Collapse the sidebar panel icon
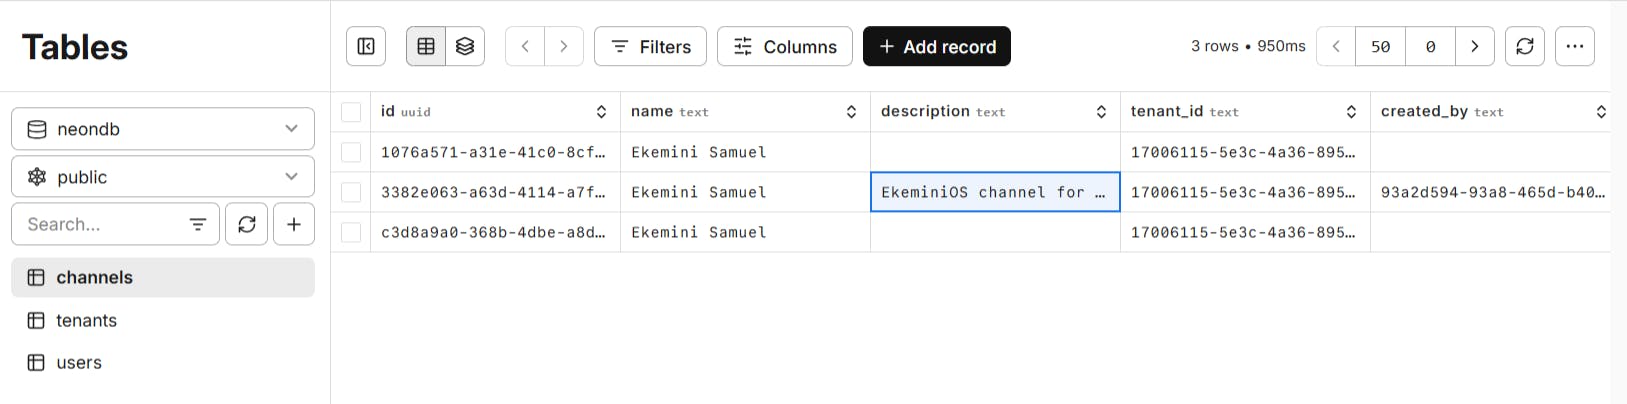Viewport: 1627px width, 404px height. point(366,46)
